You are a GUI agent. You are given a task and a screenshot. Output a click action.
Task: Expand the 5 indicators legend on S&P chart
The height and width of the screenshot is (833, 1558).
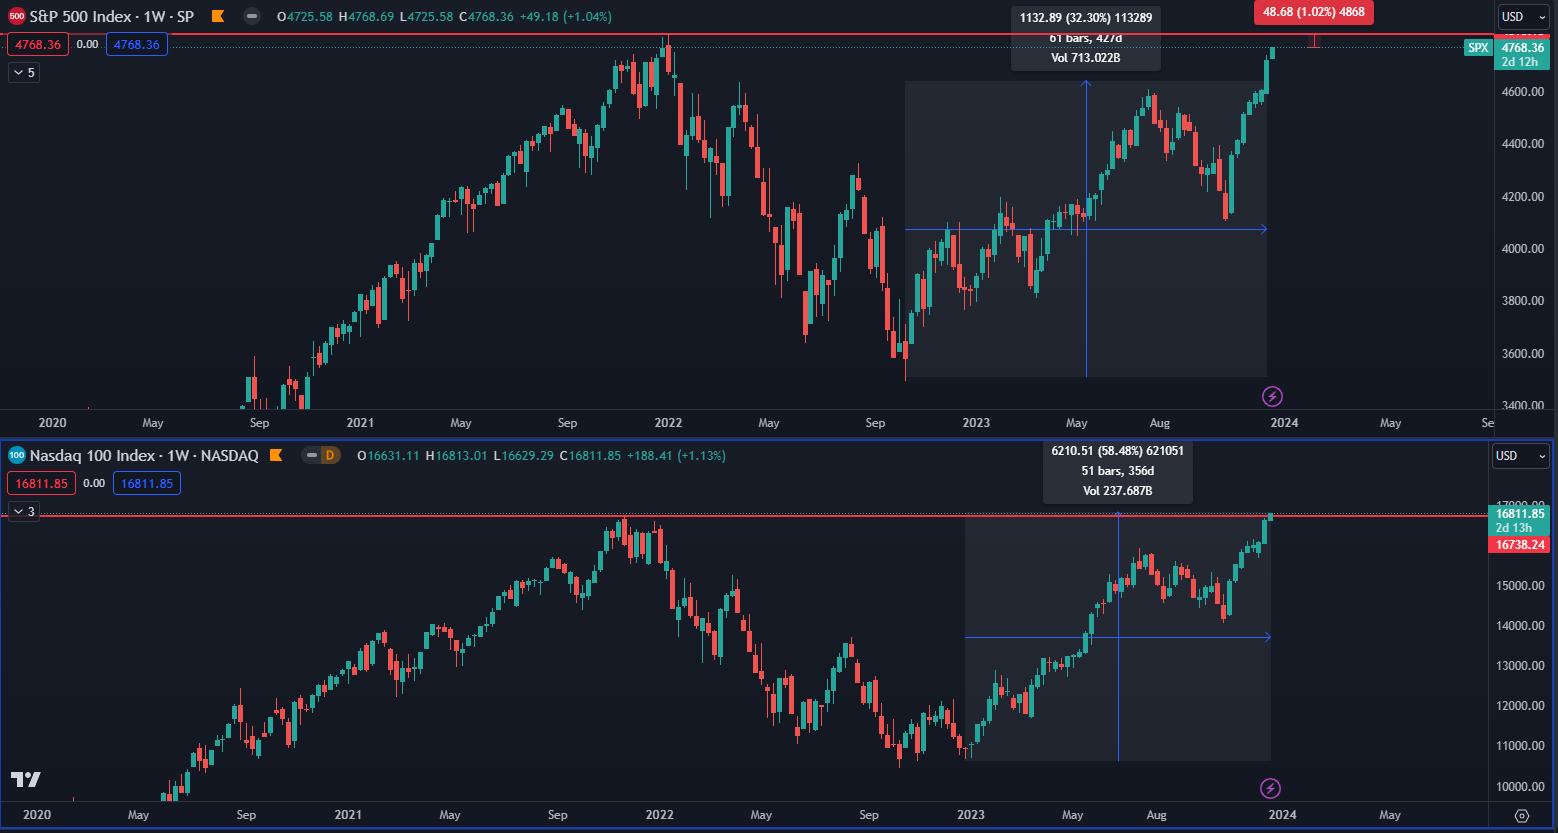pyautogui.click(x=24, y=72)
